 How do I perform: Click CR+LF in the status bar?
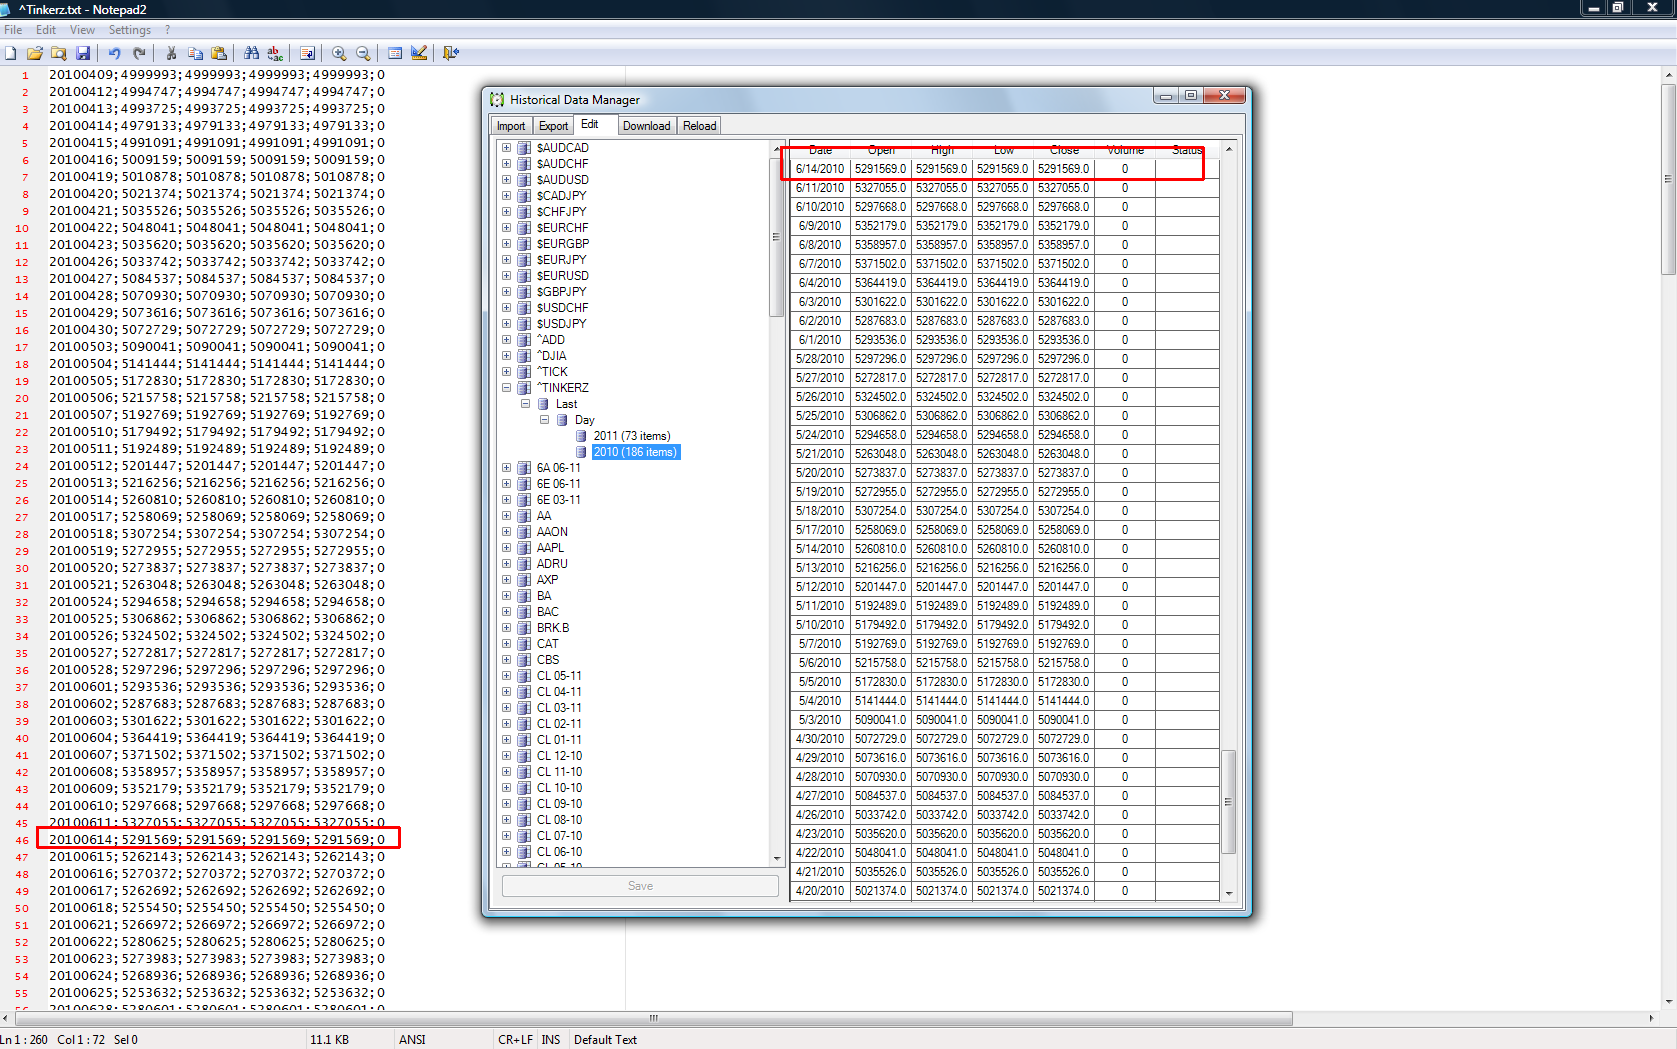tap(515, 1040)
